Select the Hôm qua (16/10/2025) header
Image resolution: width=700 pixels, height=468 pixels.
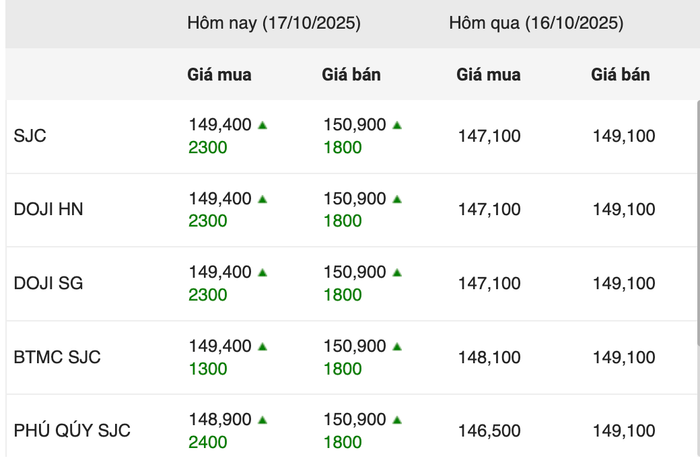536,23
